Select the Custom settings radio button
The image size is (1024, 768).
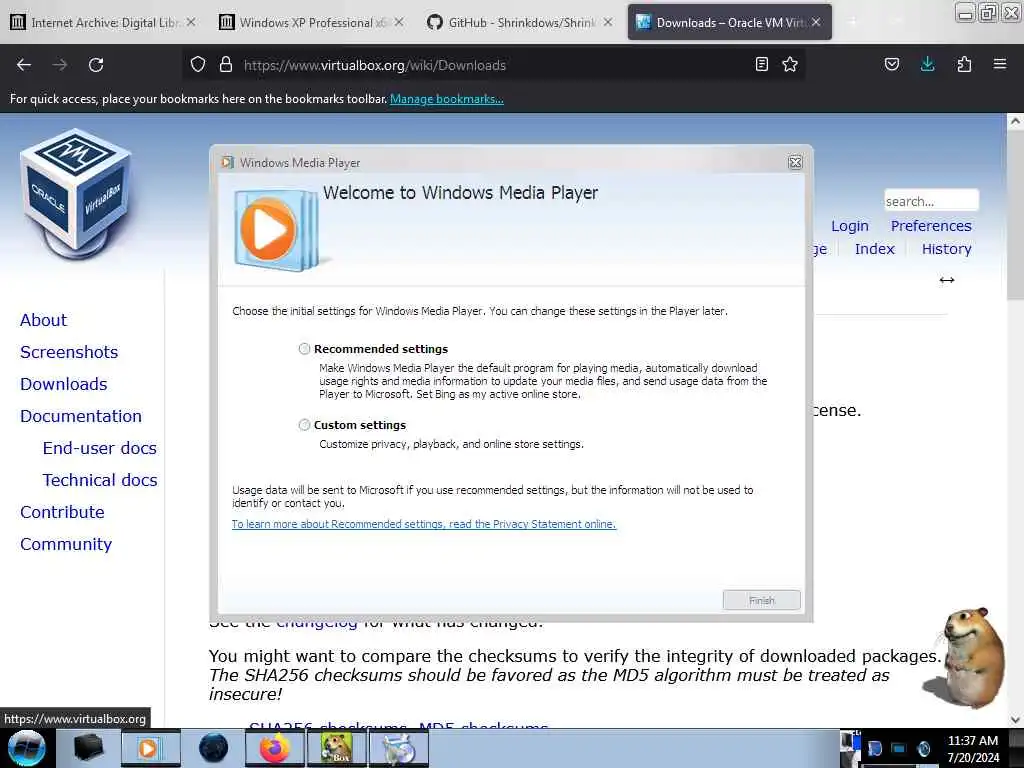tap(304, 425)
